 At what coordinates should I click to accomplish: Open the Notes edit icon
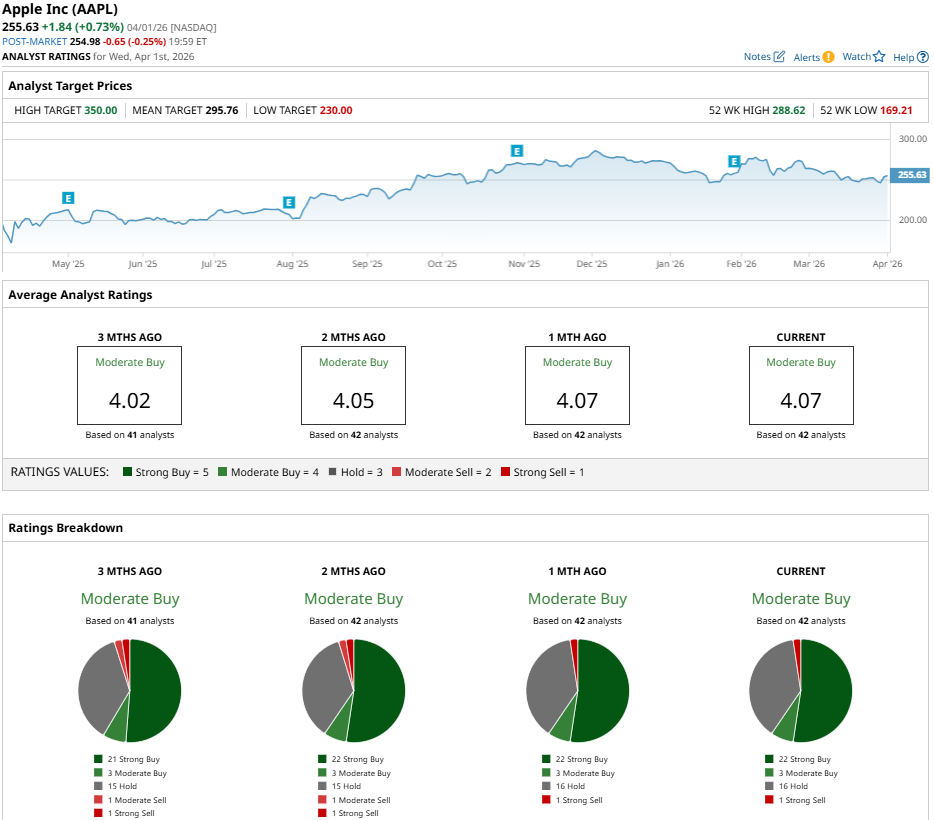coord(779,57)
